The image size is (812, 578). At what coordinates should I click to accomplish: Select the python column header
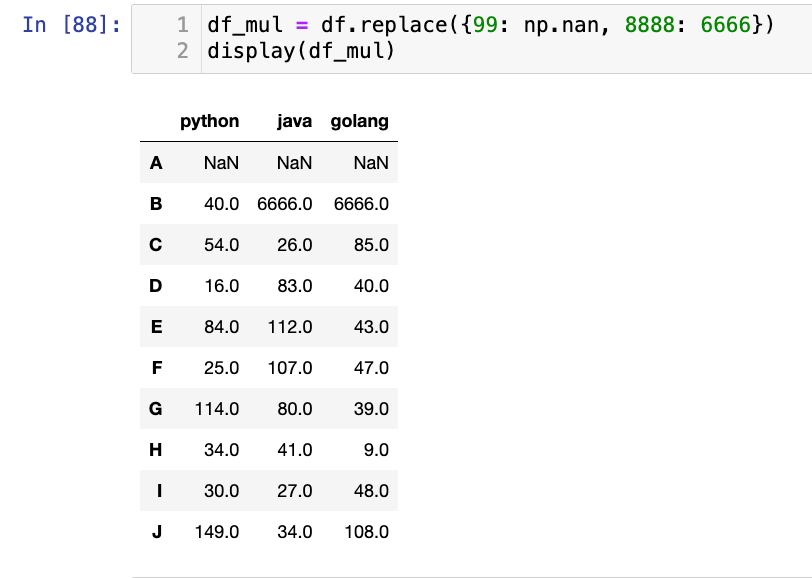tap(209, 121)
